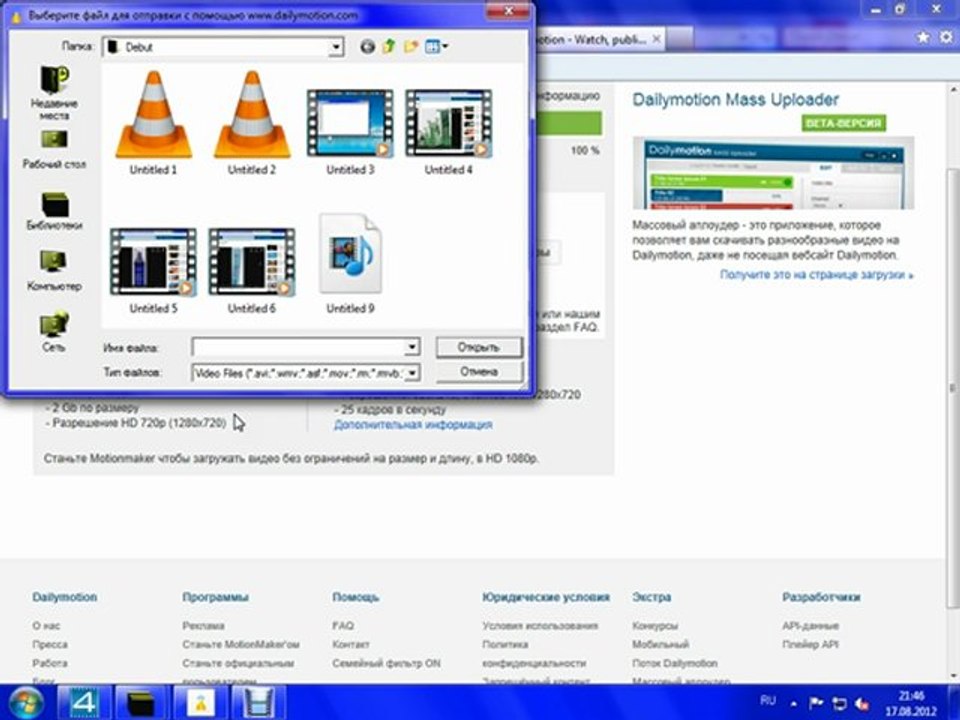Image resolution: width=960 pixels, height=720 pixels.
Task: Select the Untitled 5 video thumbnail
Action: point(153,269)
